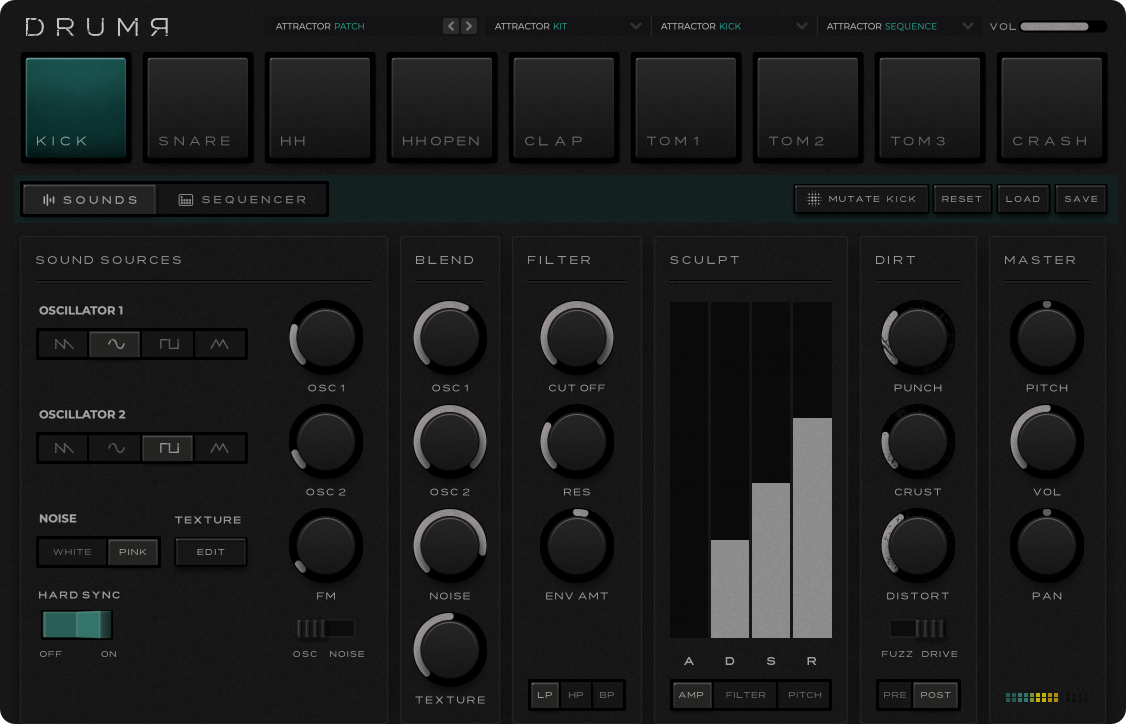Image resolution: width=1126 pixels, height=724 pixels.
Task: Select the Clap pad
Action: [564, 108]
